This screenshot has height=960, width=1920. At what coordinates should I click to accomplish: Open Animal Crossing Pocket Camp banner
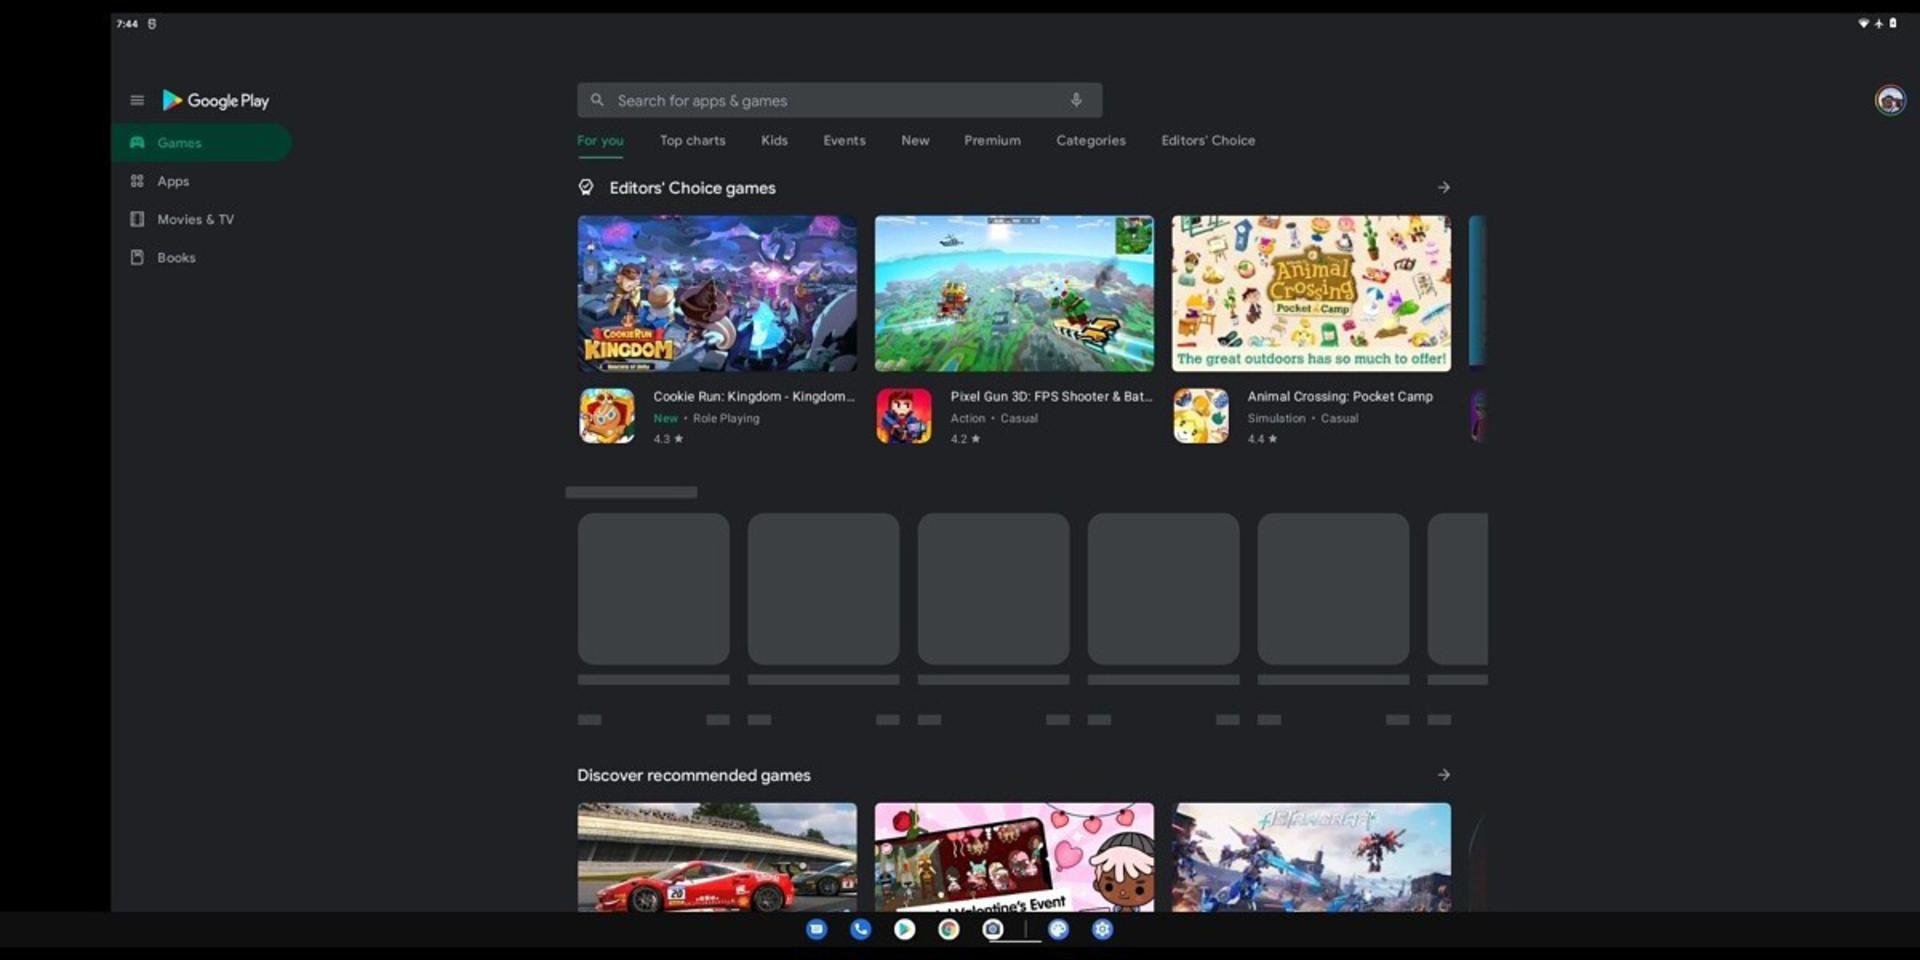(x=1311, y=293)
